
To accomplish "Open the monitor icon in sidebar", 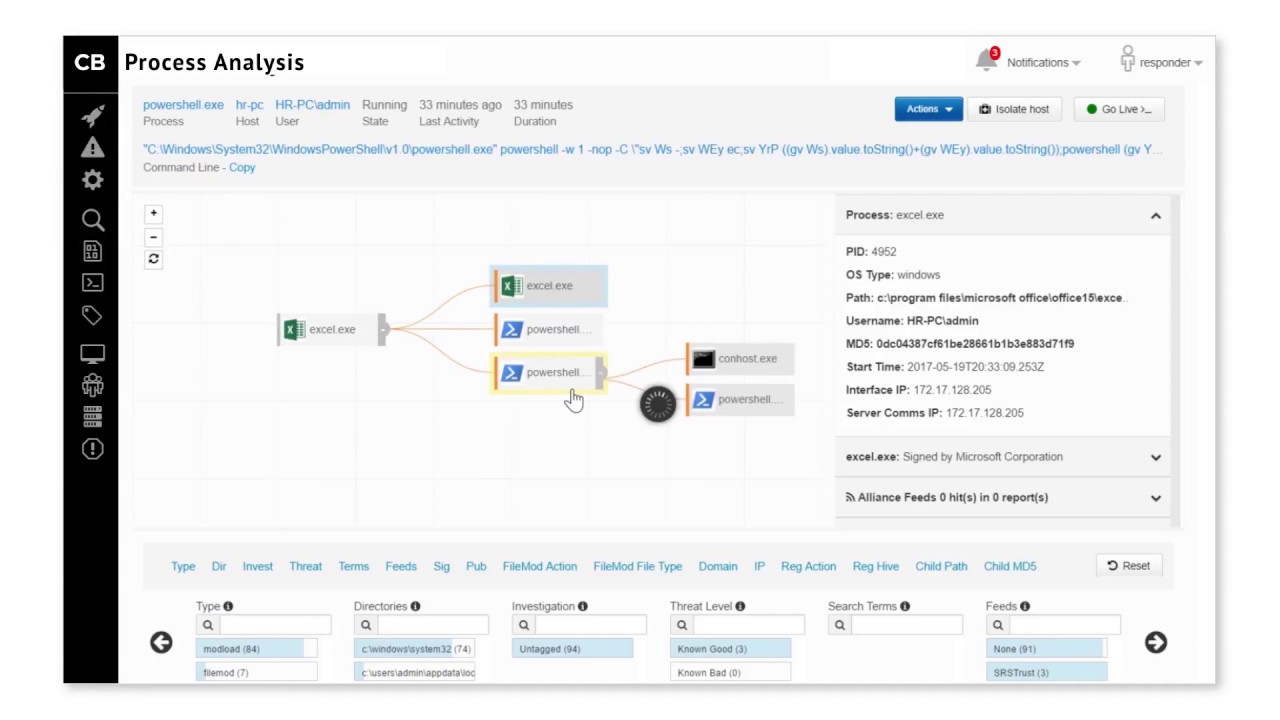I will pyautogui.click(x=93, y=355).
